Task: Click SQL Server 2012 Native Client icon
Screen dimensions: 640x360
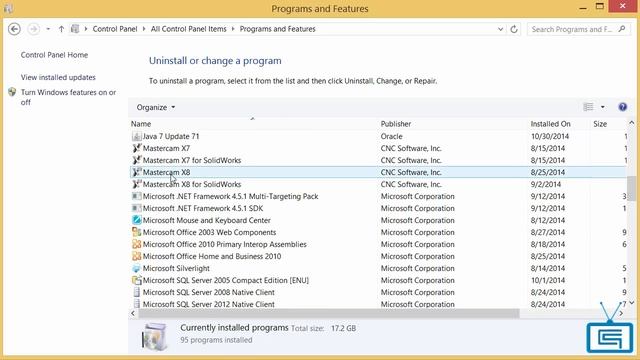Action: point(137,304)
